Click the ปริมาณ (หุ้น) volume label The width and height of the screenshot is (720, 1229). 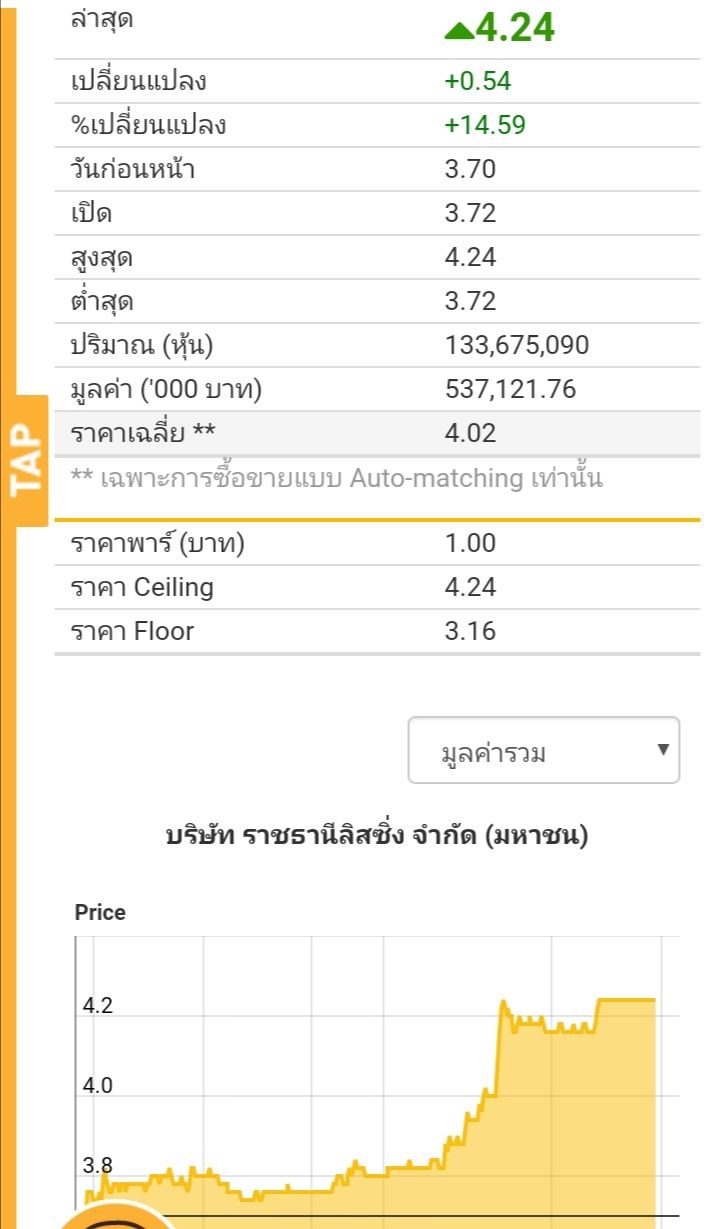coord(142,345)
